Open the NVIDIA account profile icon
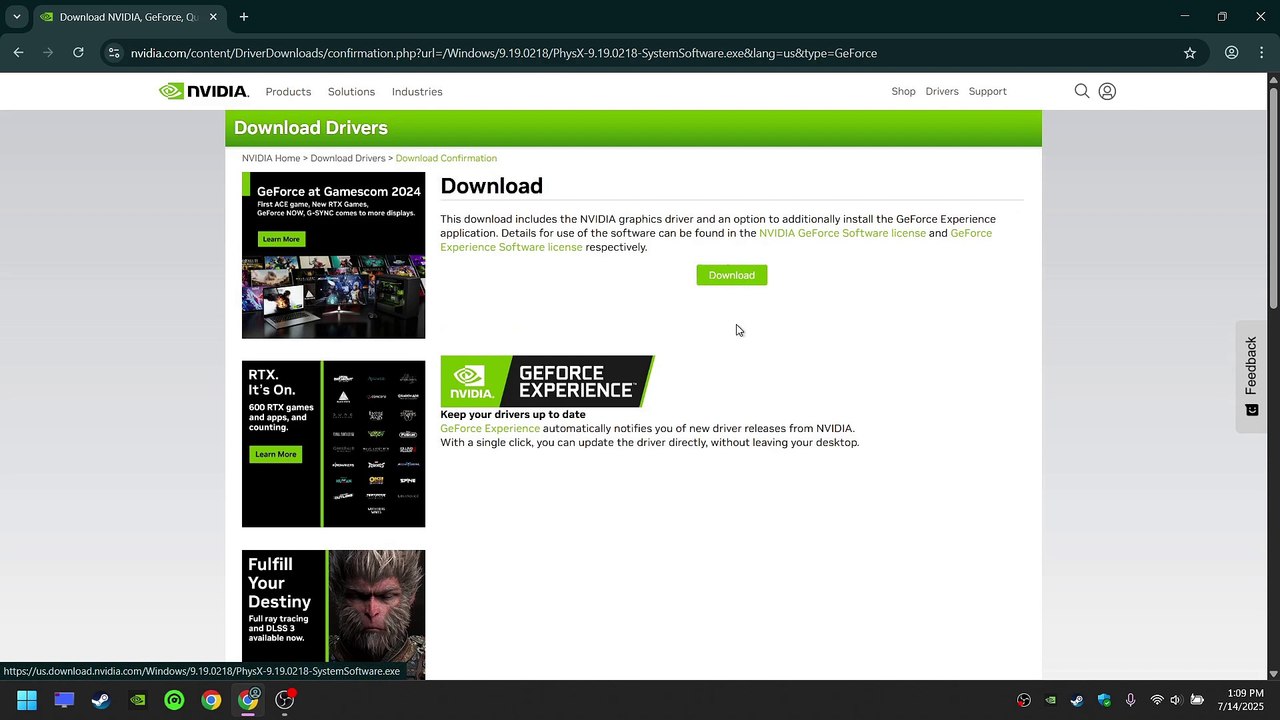The image size is (1280, 720). tap(1107, 91)
